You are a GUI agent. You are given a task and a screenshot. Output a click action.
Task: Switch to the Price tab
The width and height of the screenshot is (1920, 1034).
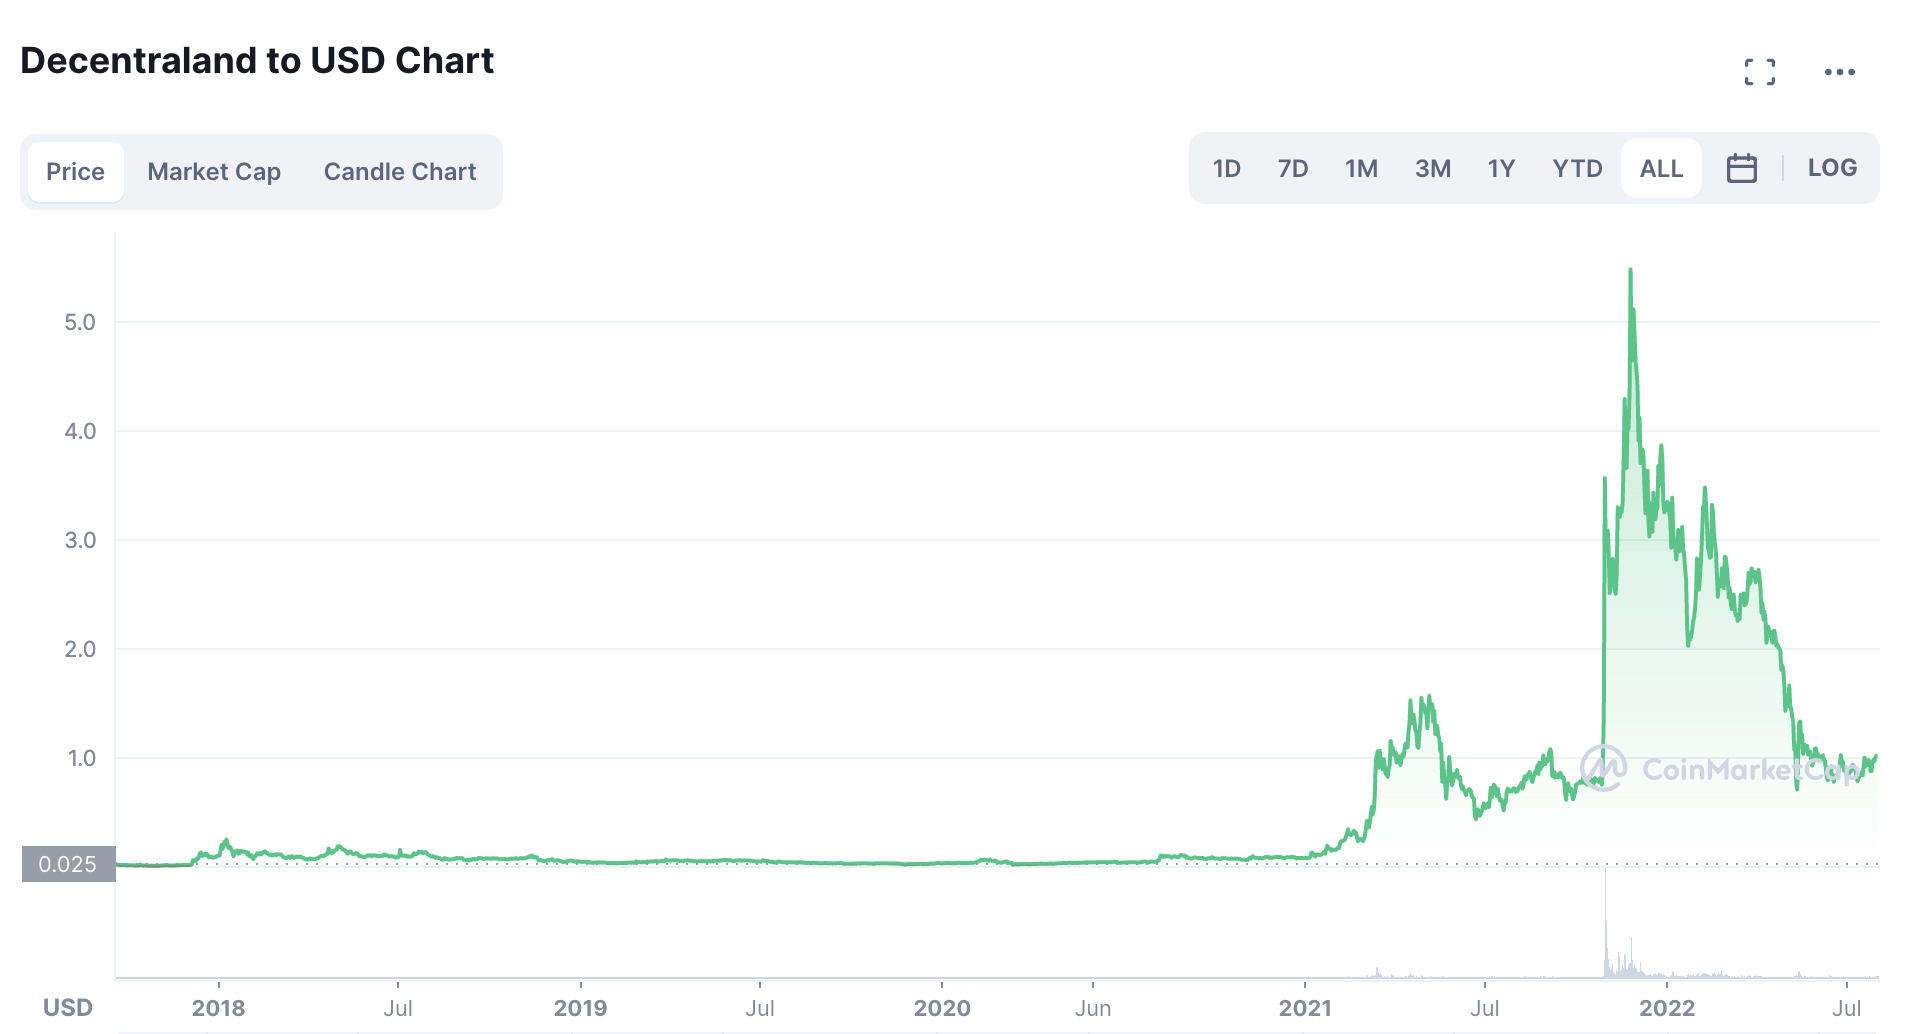(75, 172)
